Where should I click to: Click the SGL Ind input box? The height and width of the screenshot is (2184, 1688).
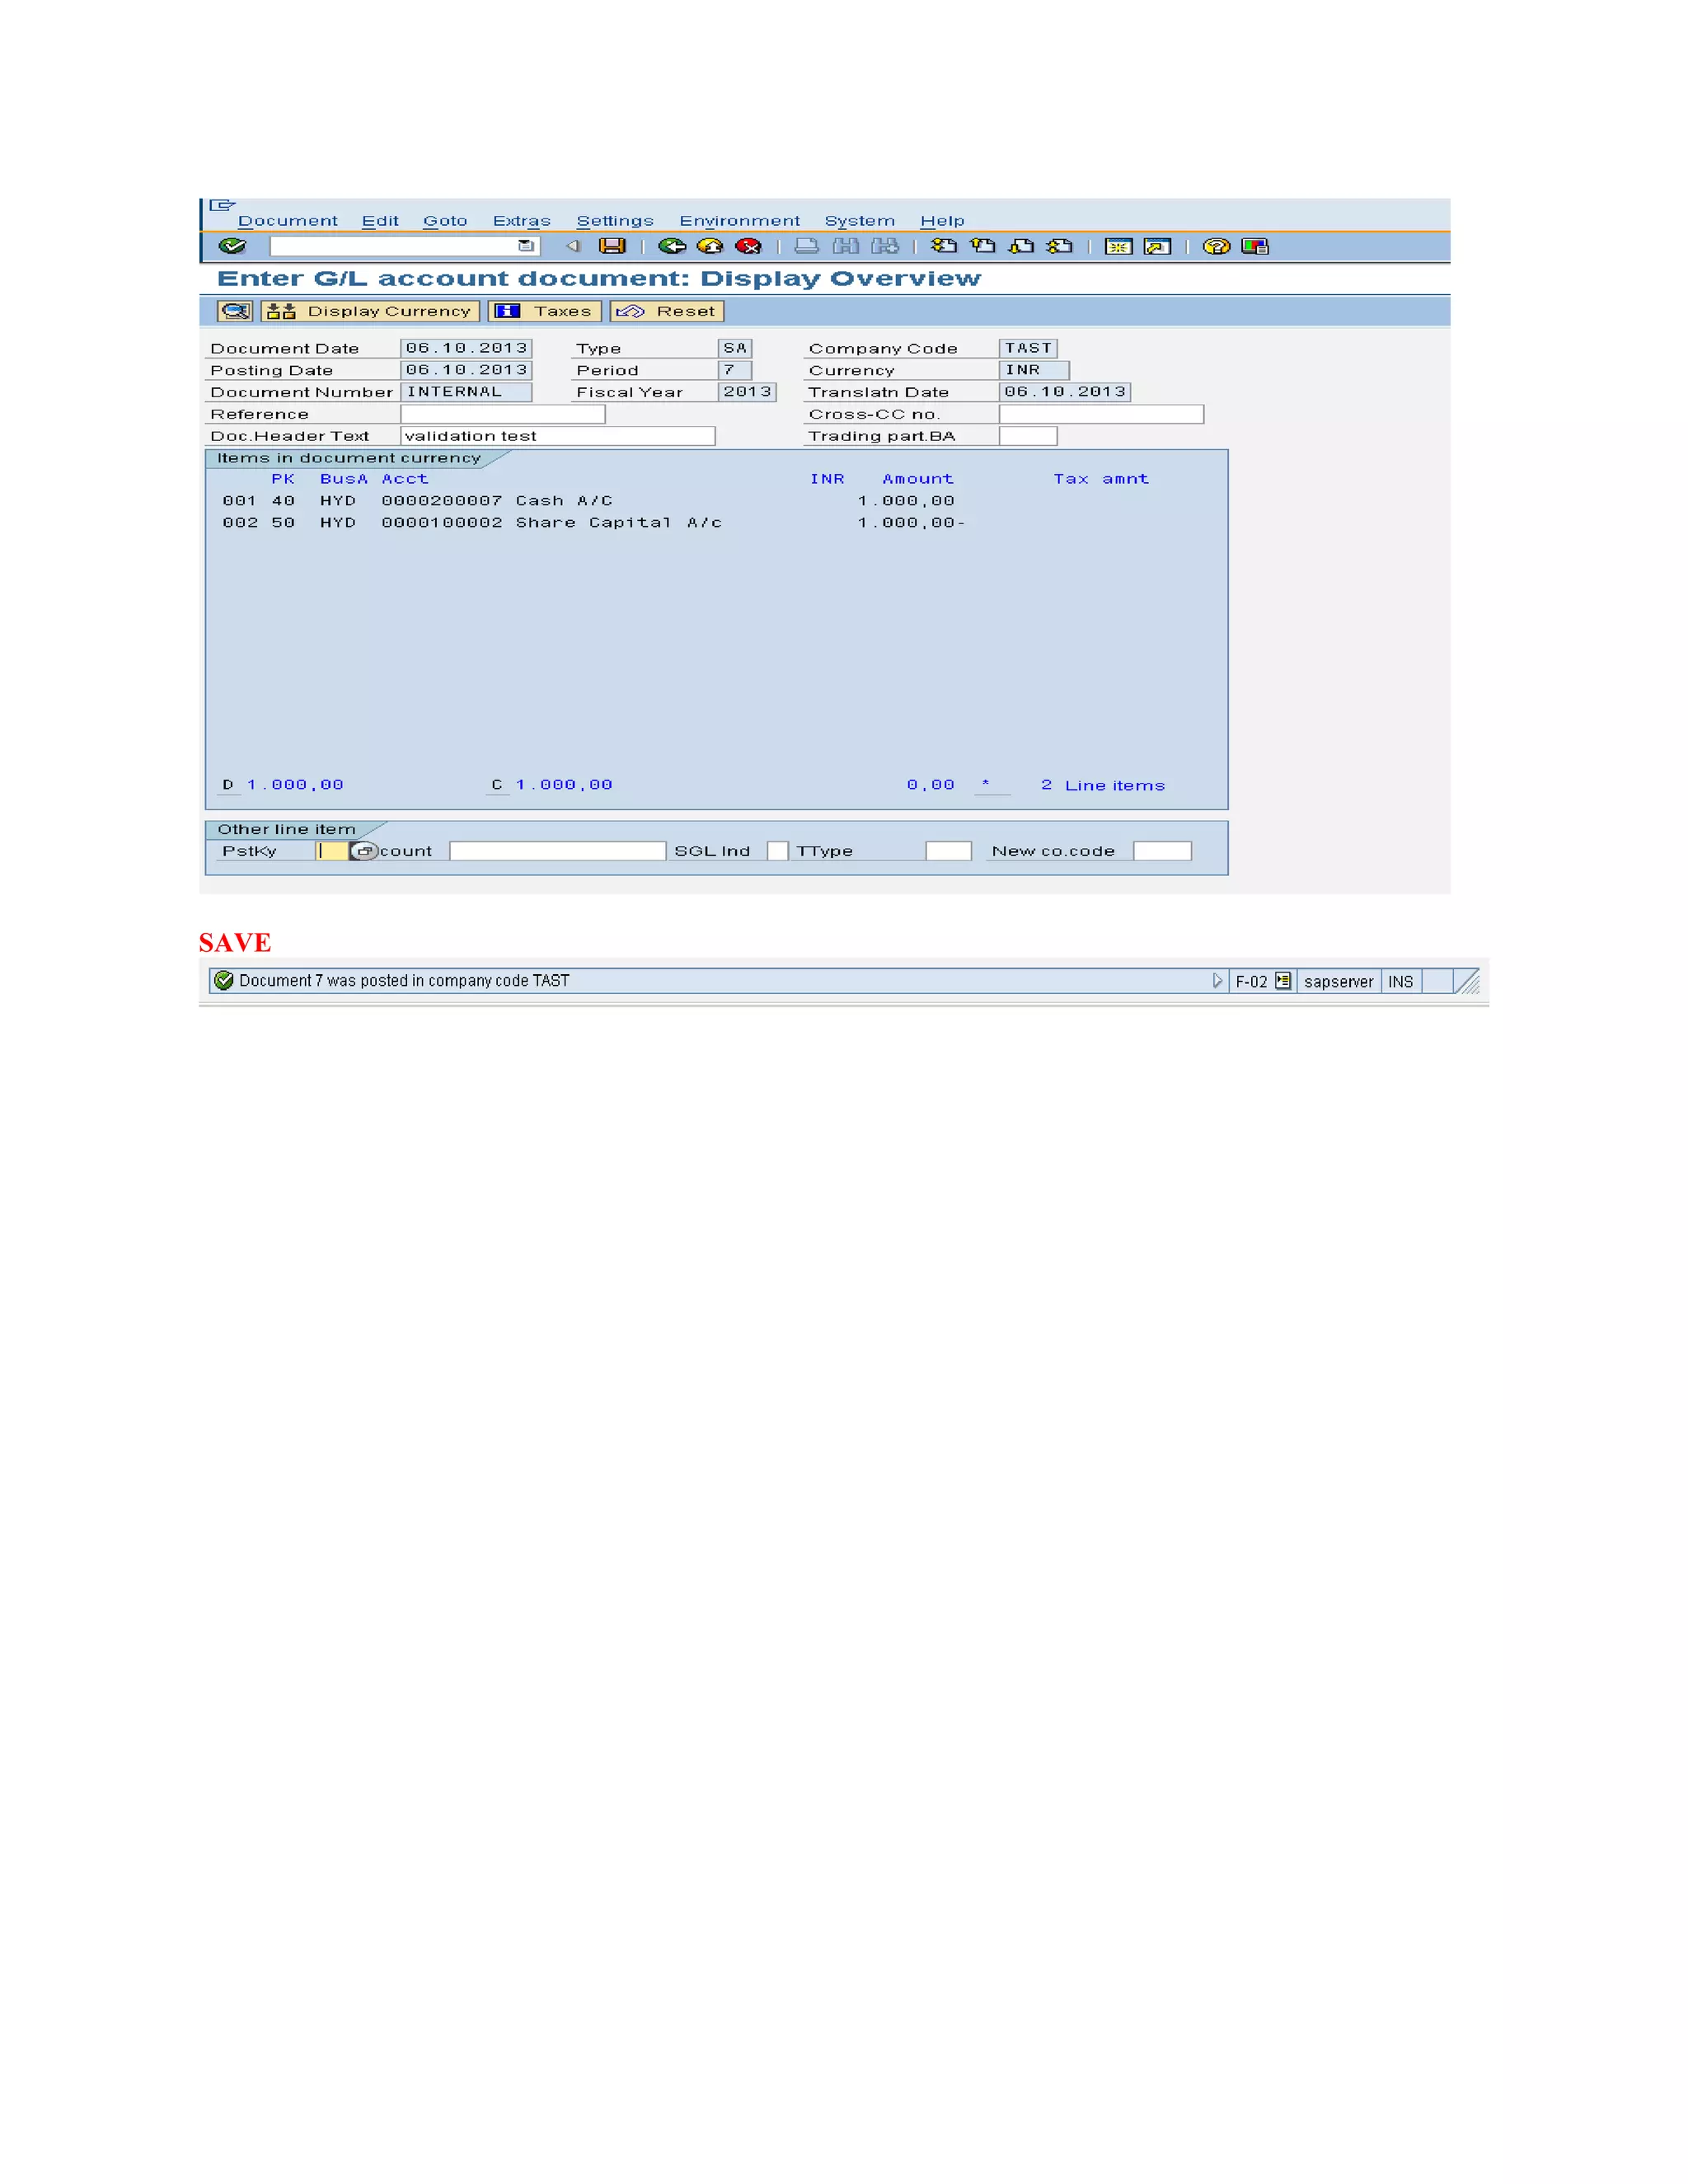(777, 851)
